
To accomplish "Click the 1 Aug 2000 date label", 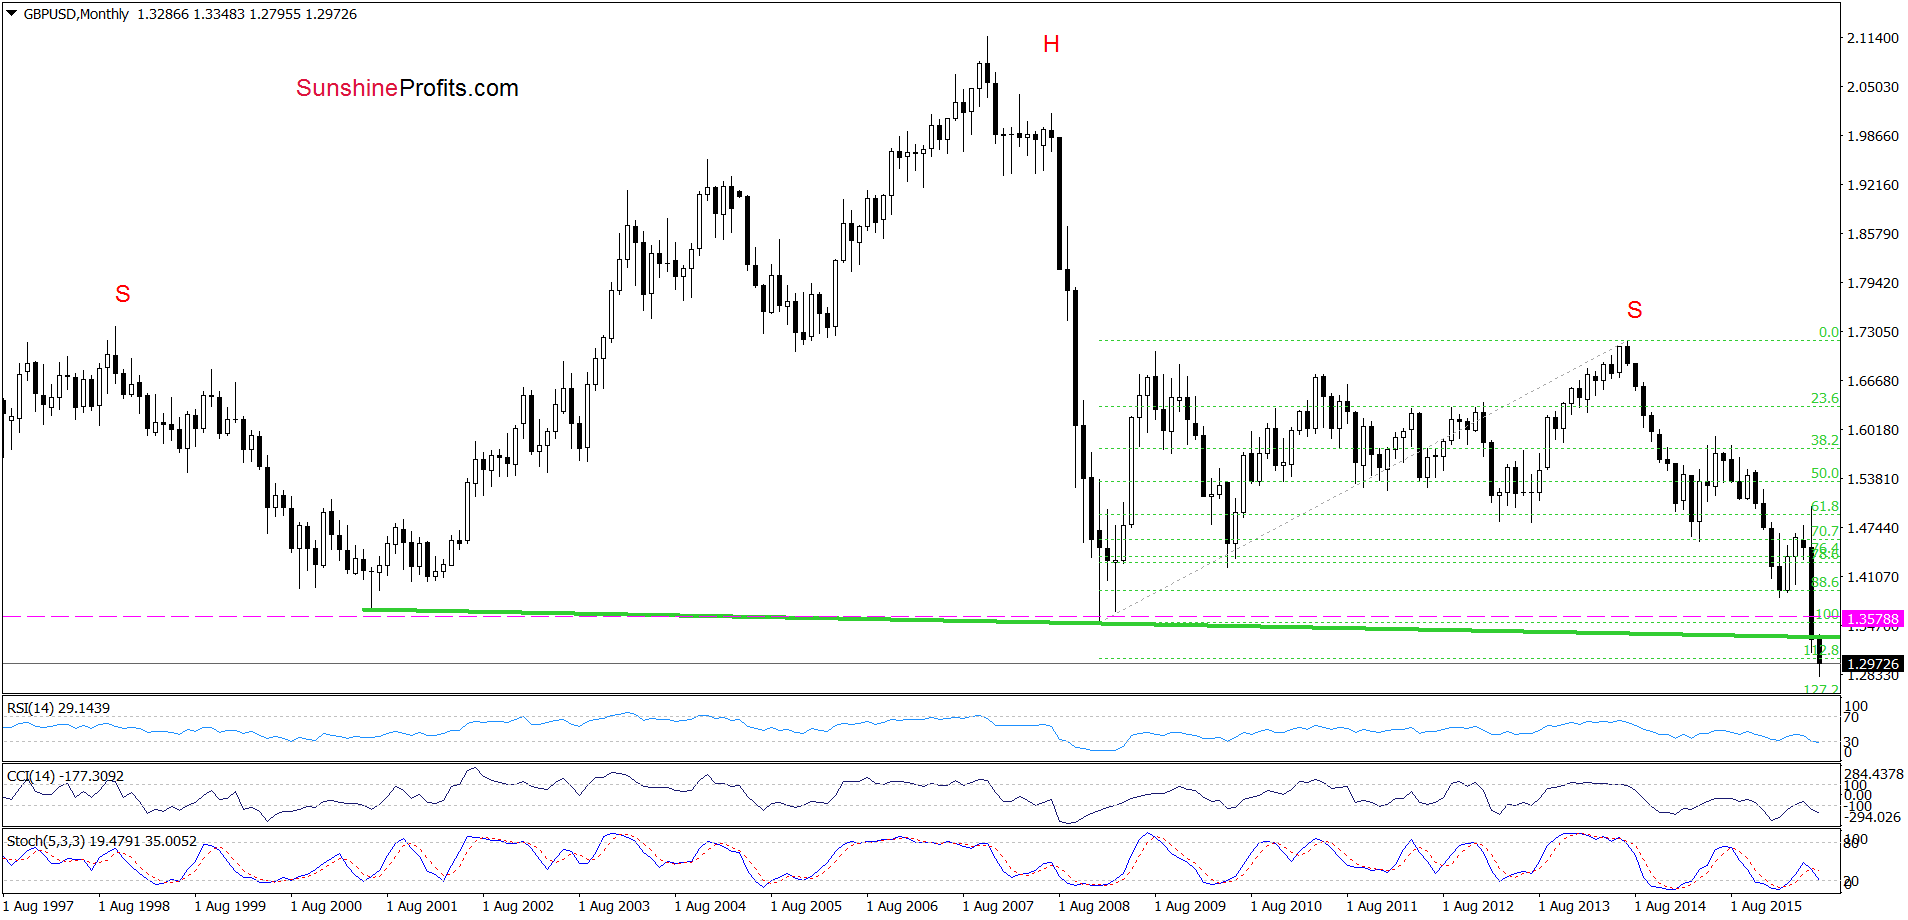I will click(326, 906).
